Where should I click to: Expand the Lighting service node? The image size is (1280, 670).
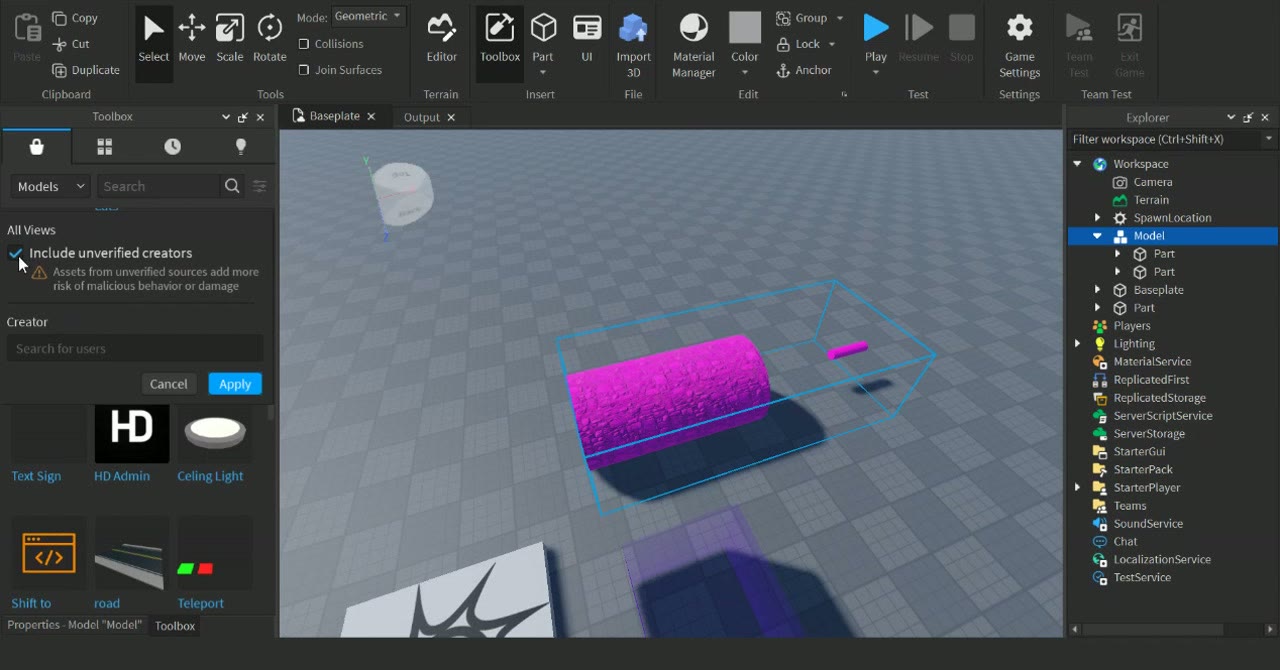(1078, 344)
